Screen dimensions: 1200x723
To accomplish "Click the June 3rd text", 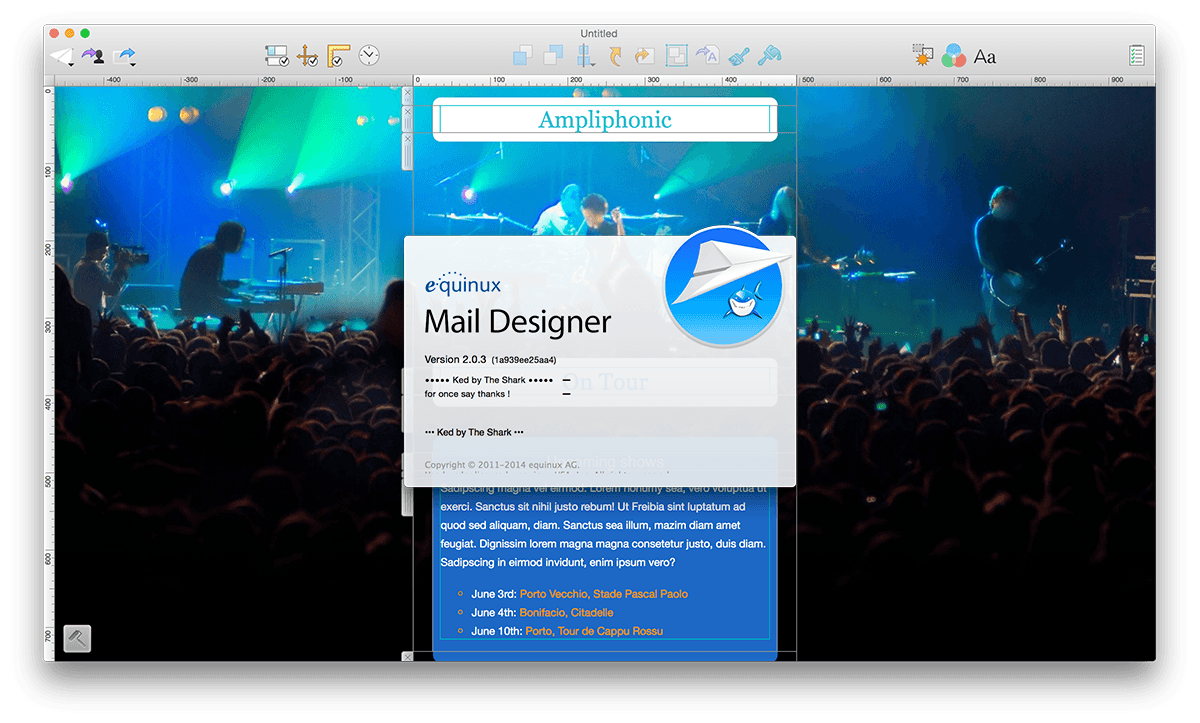I will click(x=493, y=594).
